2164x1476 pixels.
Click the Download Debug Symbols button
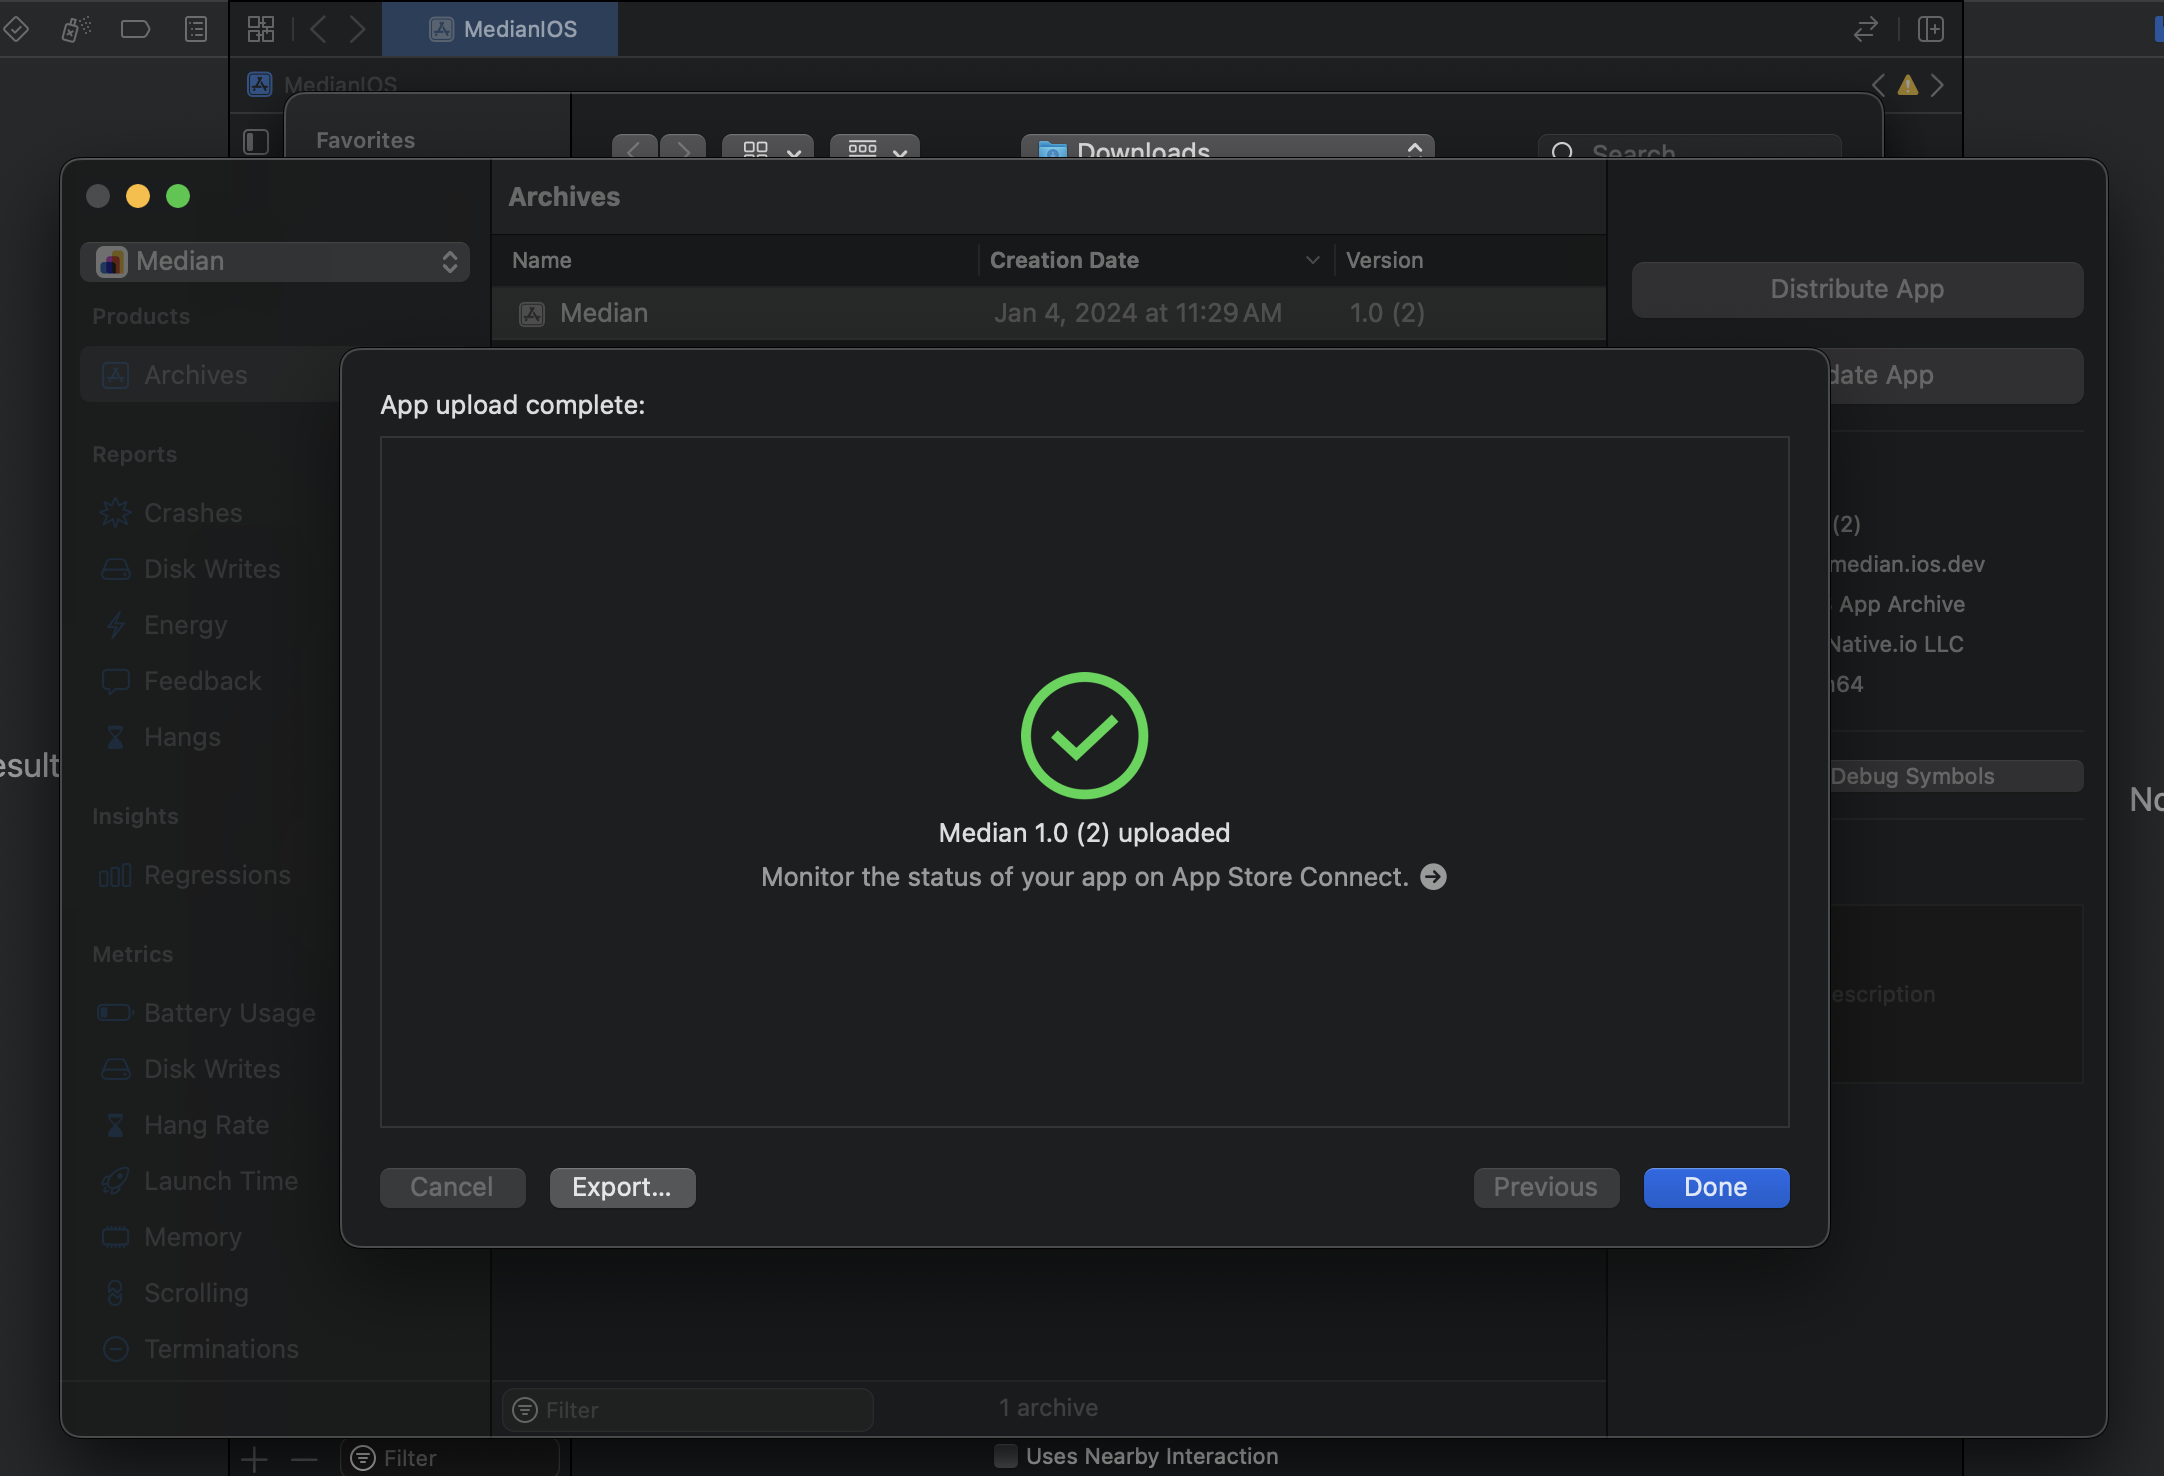point(1955,776)
